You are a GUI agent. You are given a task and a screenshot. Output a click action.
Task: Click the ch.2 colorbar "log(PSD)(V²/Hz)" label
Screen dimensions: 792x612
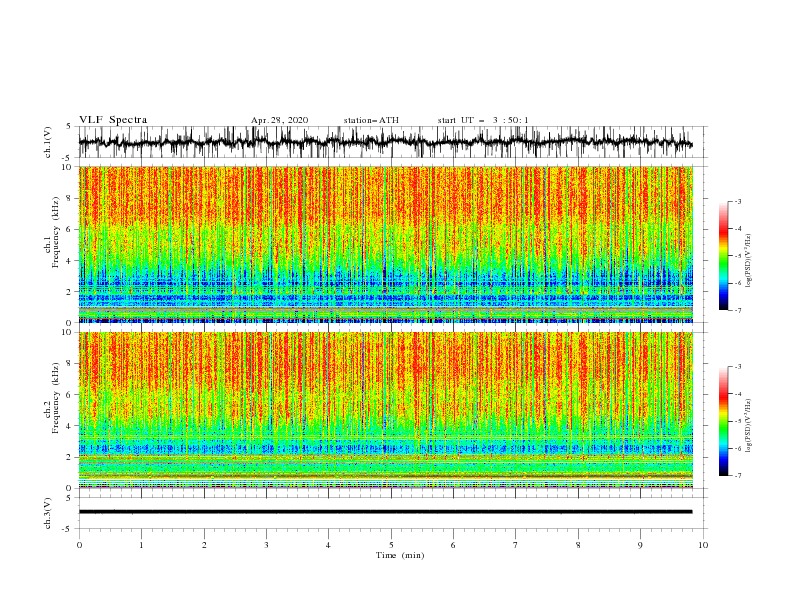click(x=748, y=426)
